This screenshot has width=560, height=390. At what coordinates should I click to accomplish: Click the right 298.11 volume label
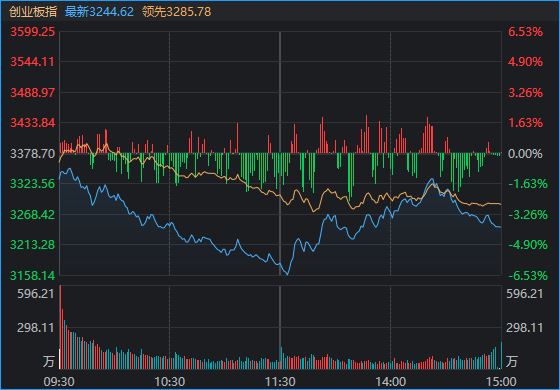click(525, 328)
